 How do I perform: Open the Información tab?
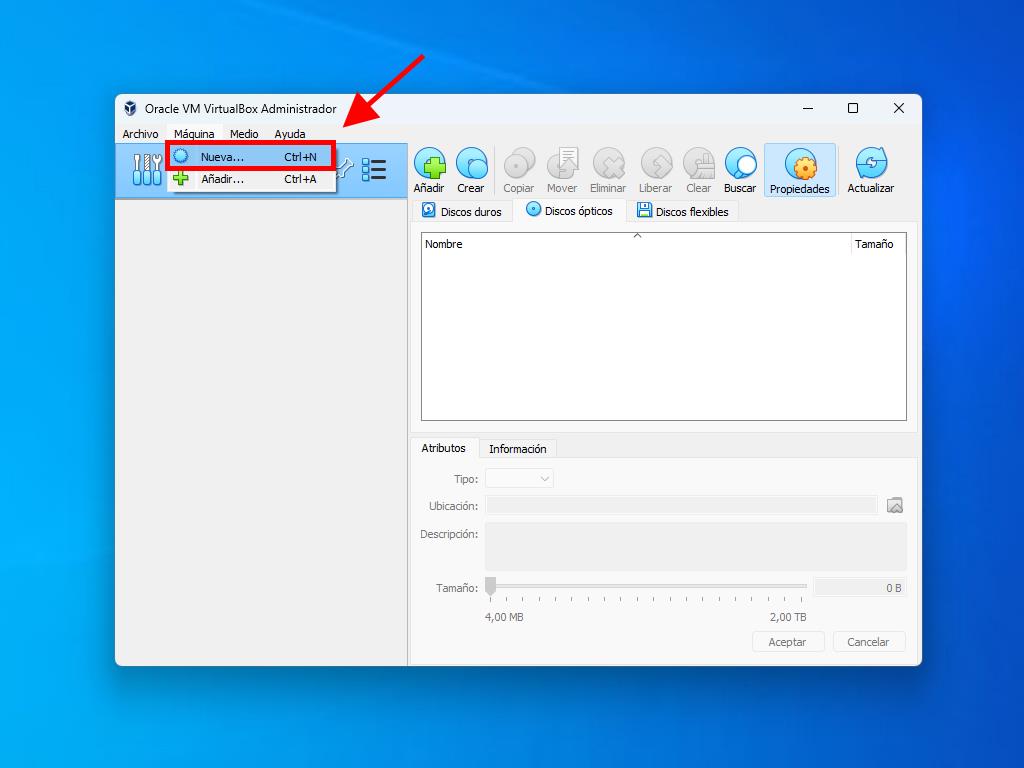click(x=517, y=449)
